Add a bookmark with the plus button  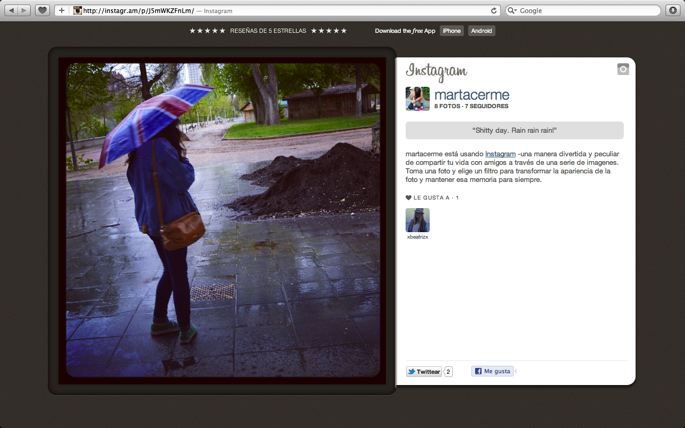[62, 10]
